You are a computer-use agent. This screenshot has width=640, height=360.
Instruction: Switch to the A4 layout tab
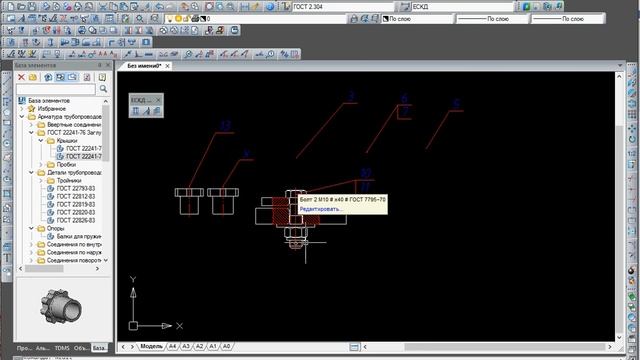click(x=173, y=346)
